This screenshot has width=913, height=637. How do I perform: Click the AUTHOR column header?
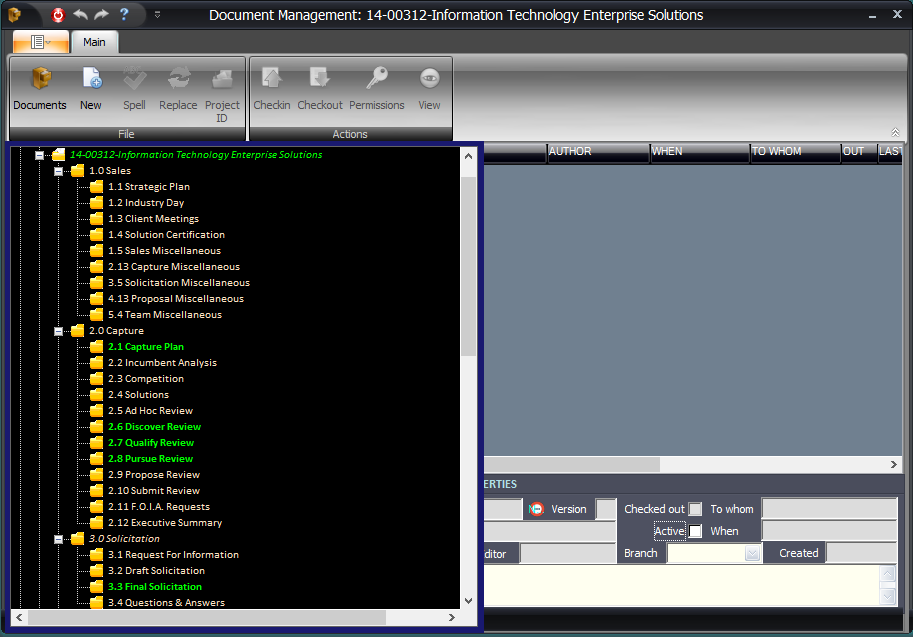coord(597,152)
